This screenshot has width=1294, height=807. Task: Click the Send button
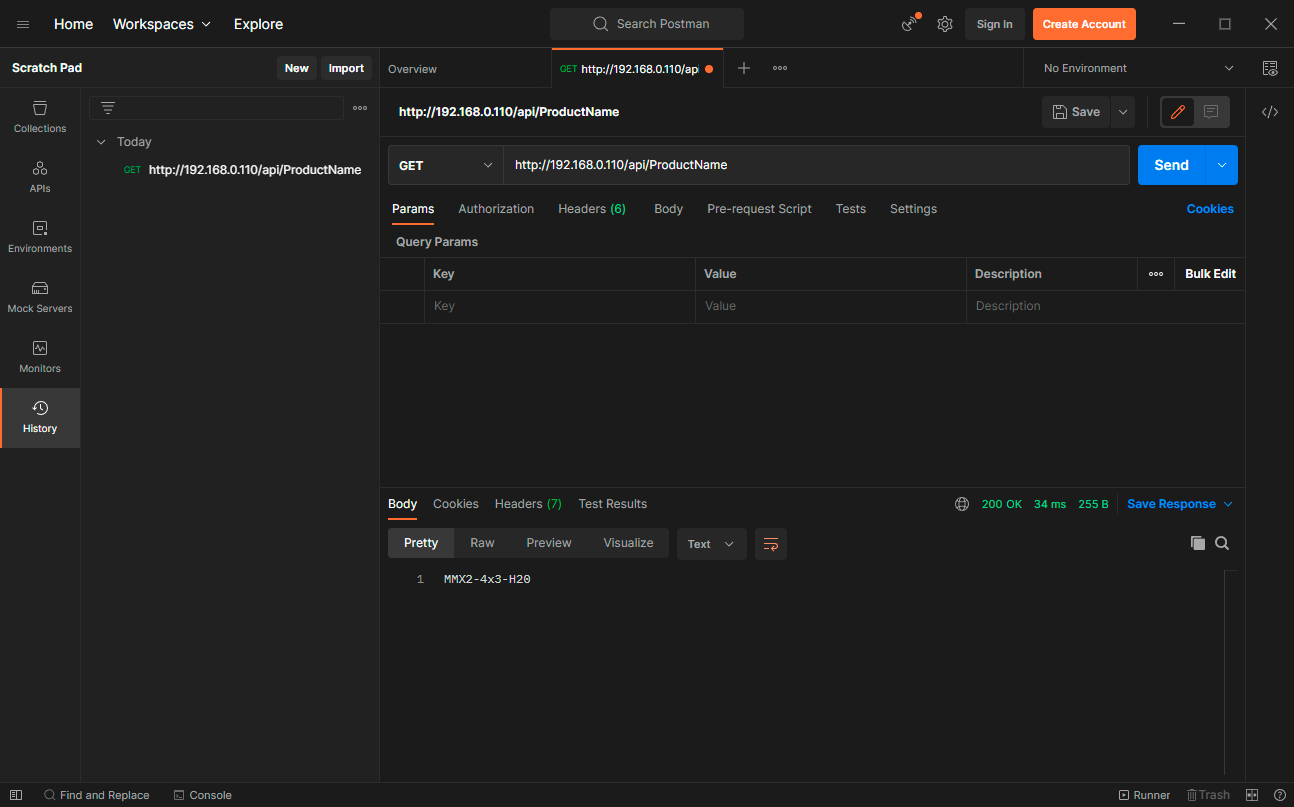(1171, 165)
